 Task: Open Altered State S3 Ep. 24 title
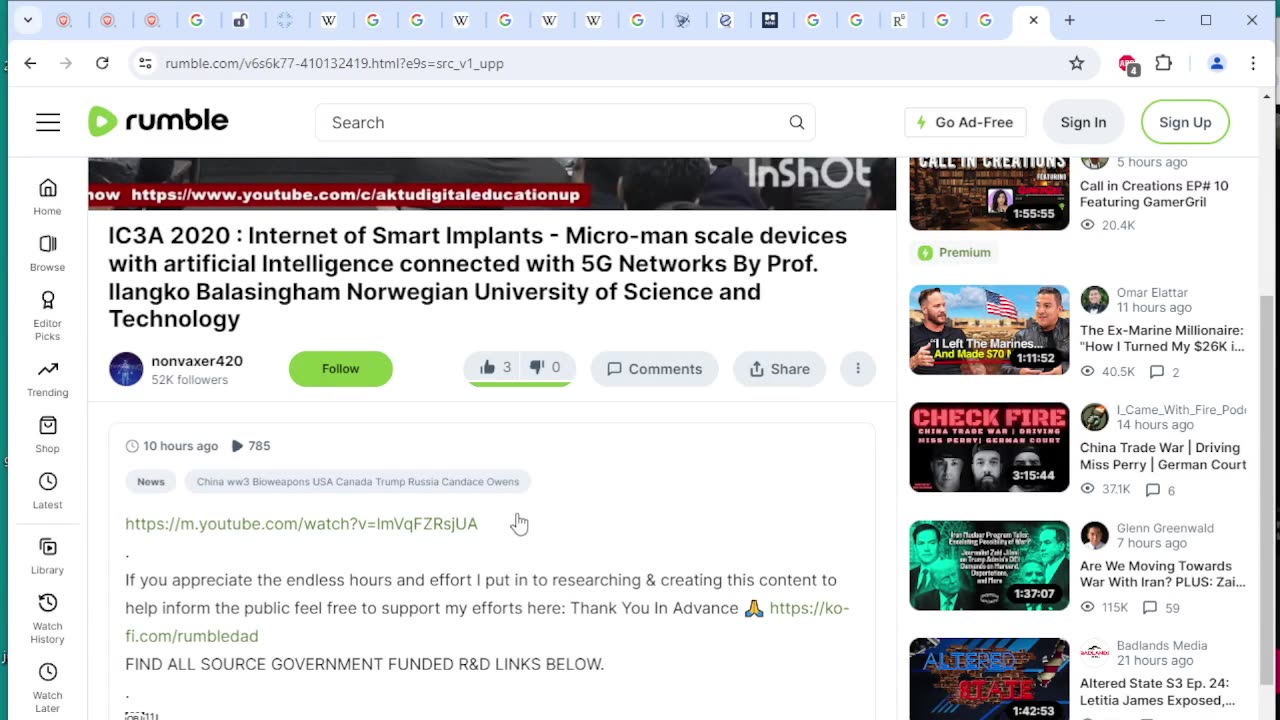1157,691
